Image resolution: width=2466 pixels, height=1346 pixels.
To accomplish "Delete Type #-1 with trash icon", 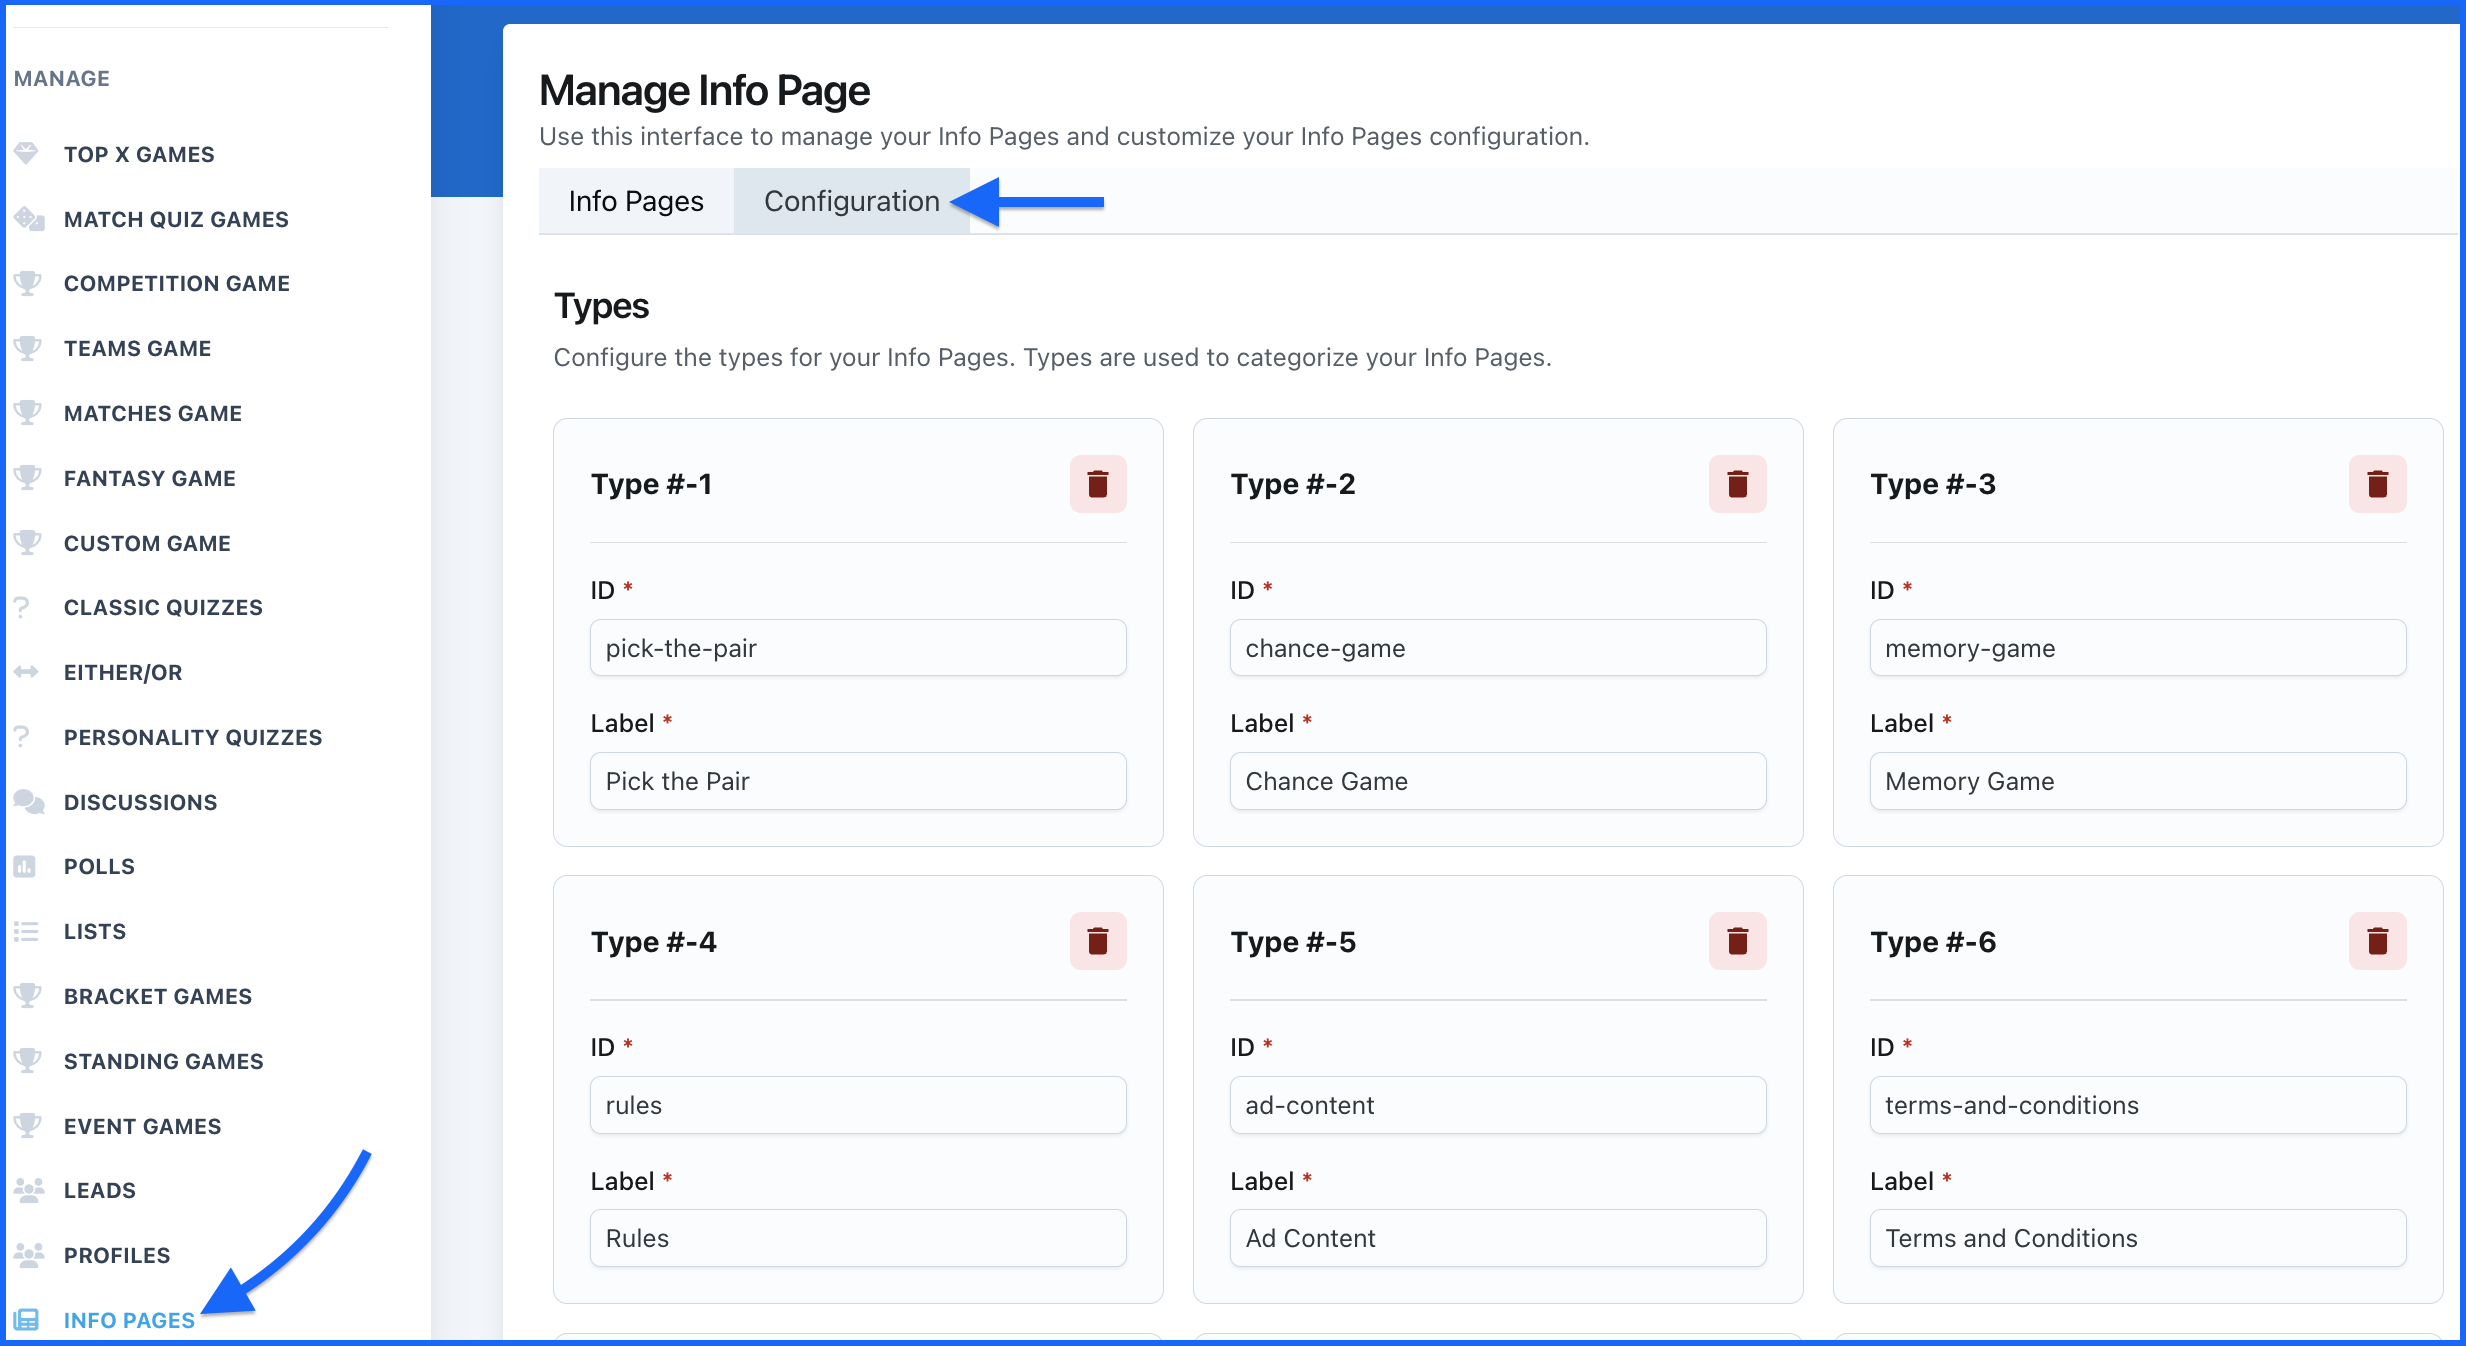I will pyautogui.click(x=1097, y=484).
